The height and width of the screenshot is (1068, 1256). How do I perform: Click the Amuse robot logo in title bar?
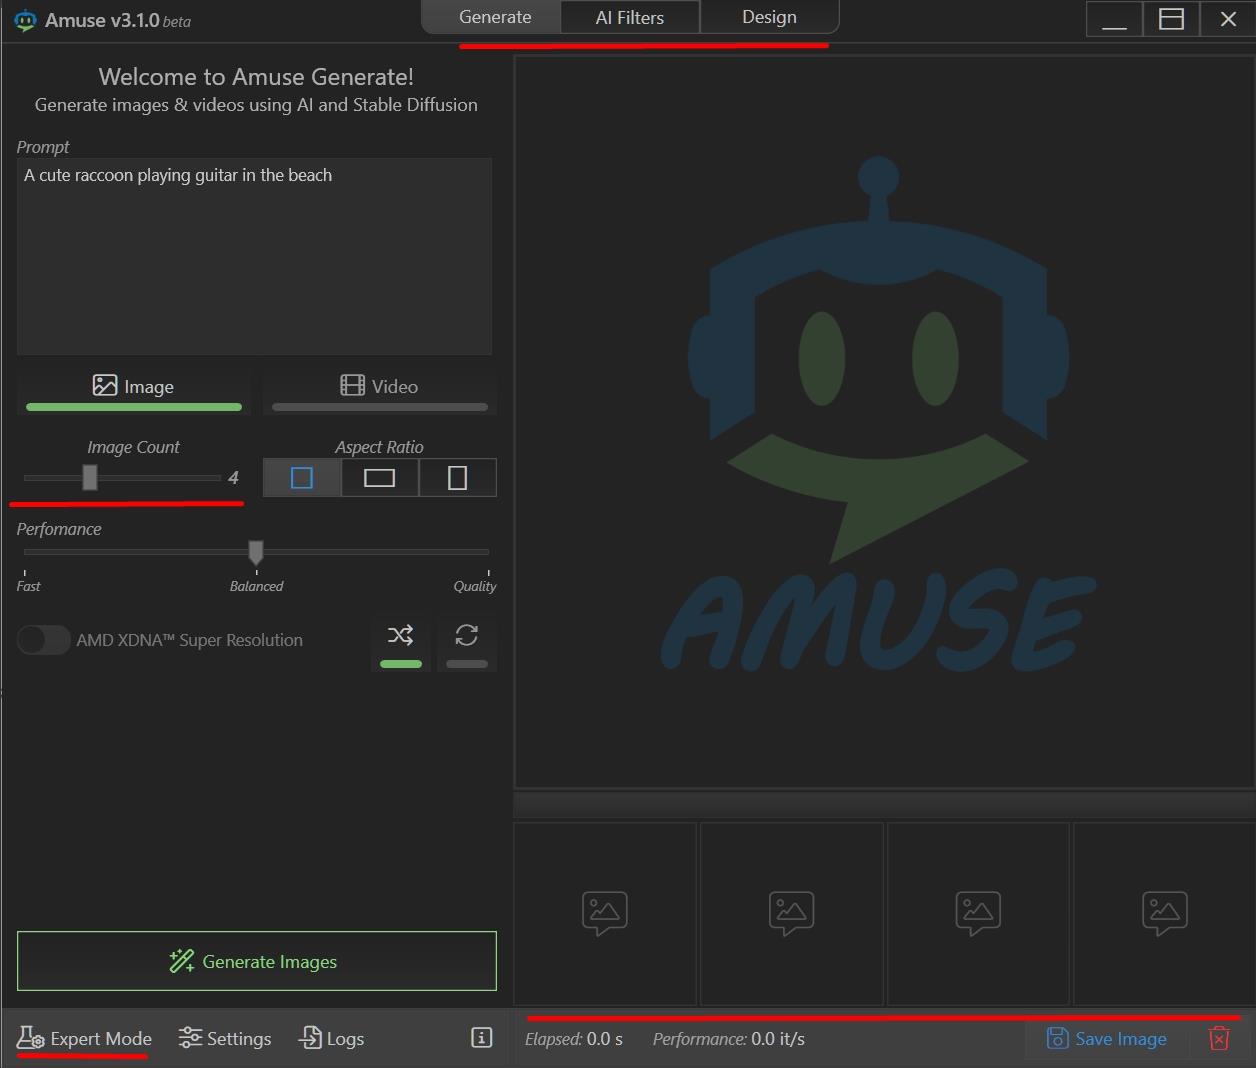coord(25,20)
